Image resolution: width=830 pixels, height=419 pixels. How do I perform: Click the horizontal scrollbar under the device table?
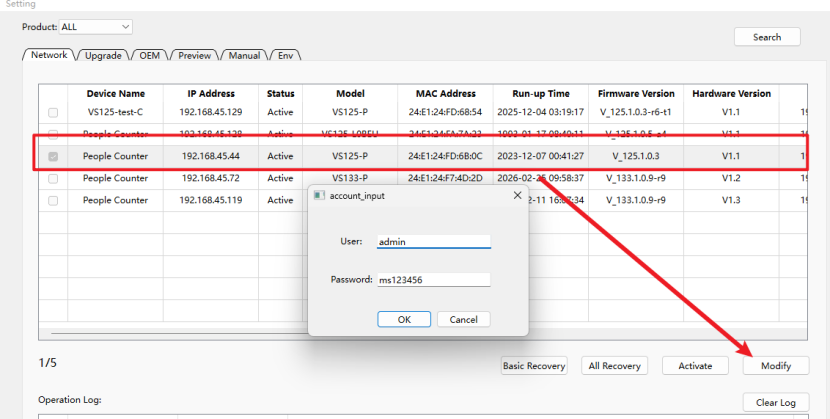point(422,334)
